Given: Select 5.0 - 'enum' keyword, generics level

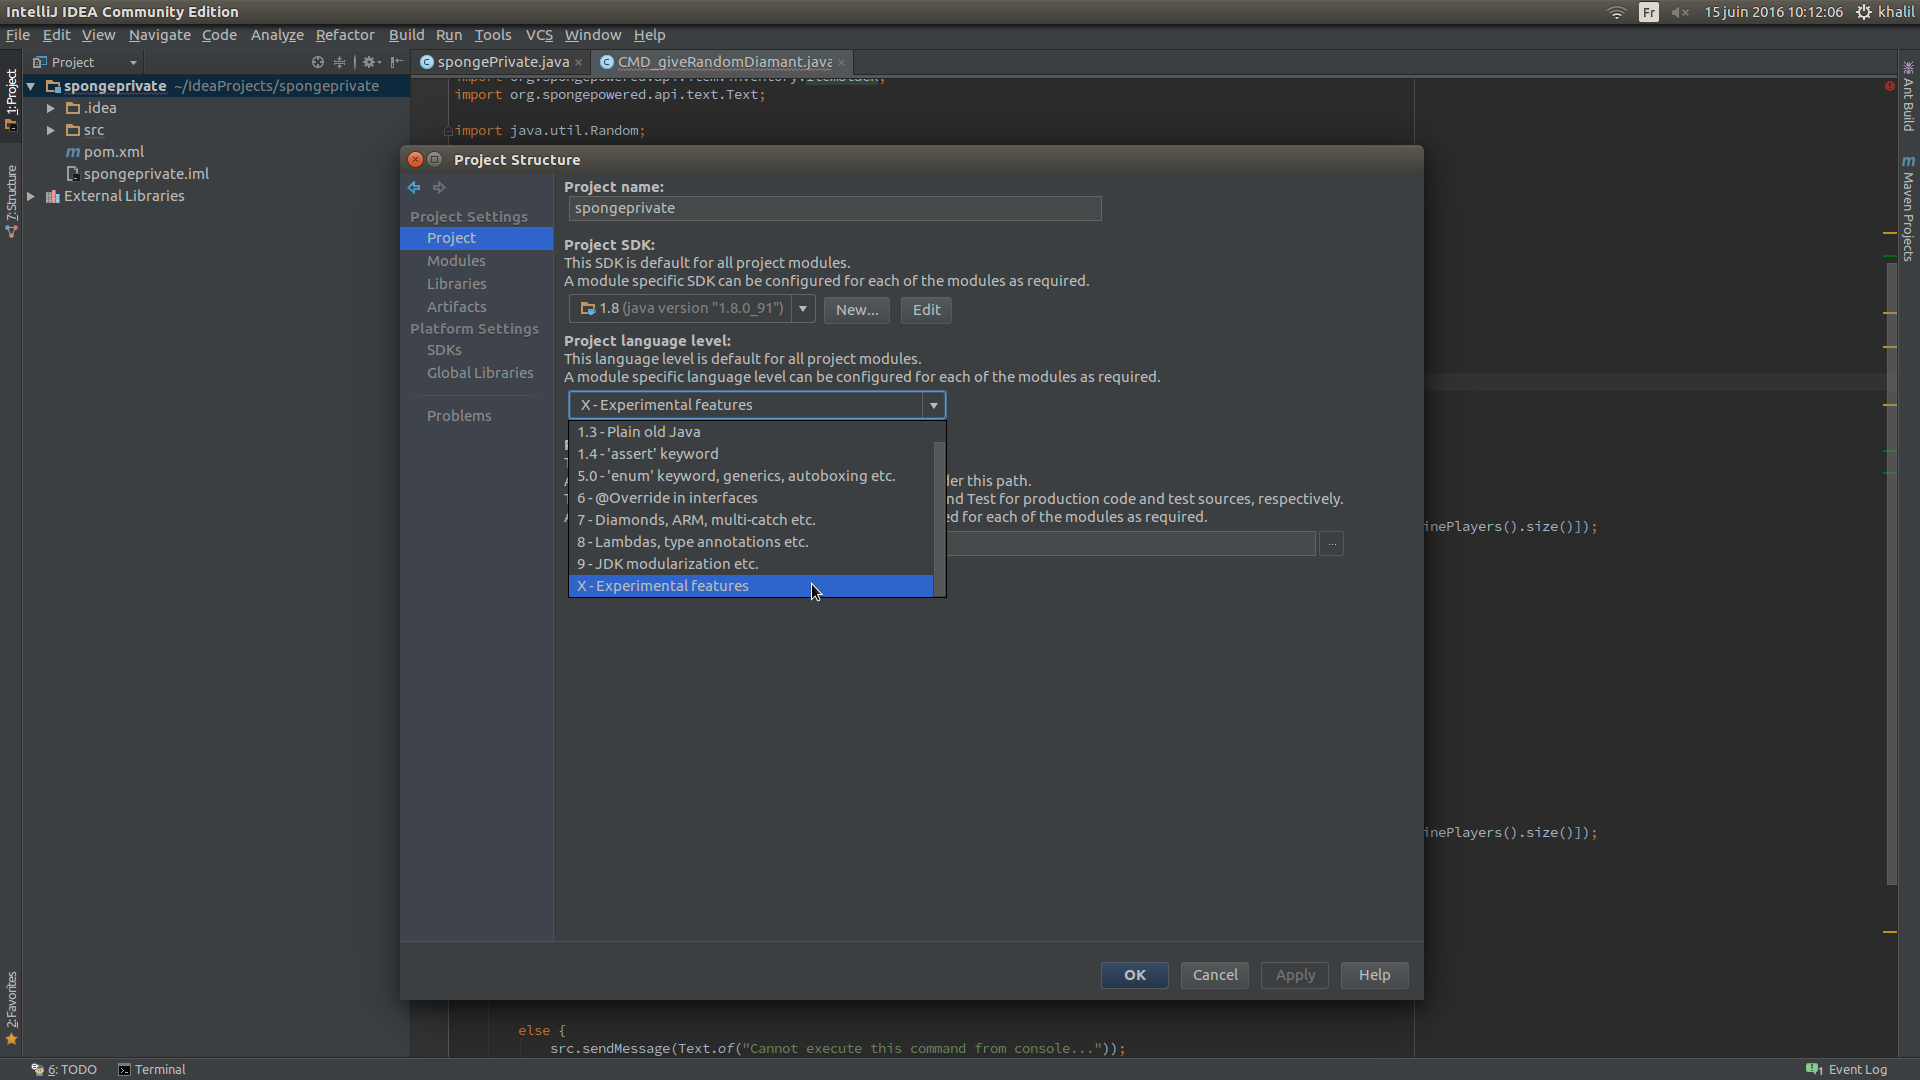Looking at the screenshot, I should pyautogui.click(x=751, y=476).
